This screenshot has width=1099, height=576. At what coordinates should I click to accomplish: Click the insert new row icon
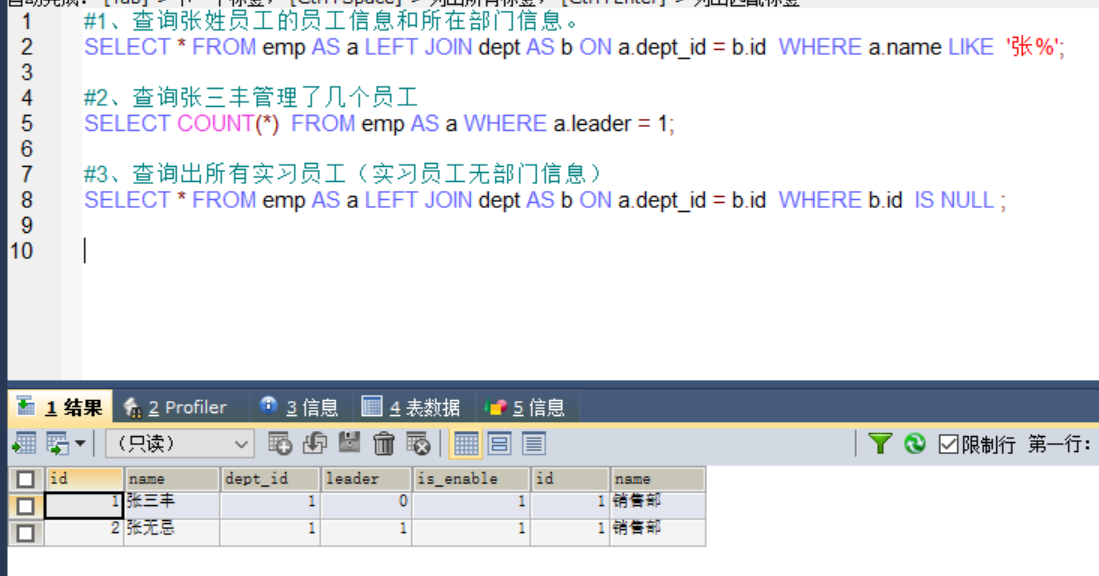click(280, 443)
